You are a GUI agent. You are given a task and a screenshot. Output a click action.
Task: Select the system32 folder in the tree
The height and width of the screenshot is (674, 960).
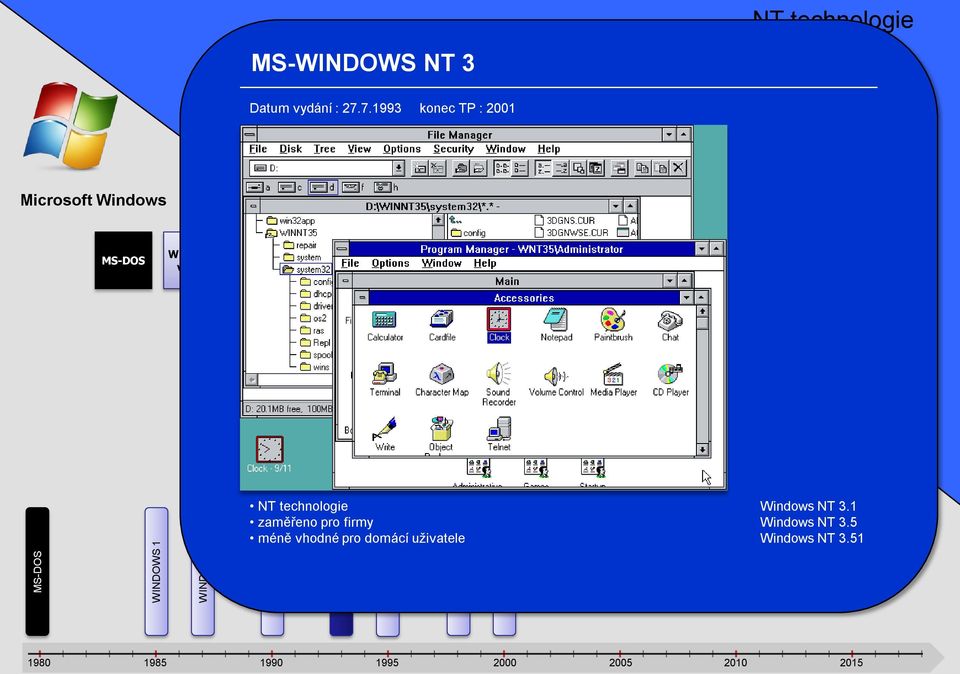[x=306, y=269]
